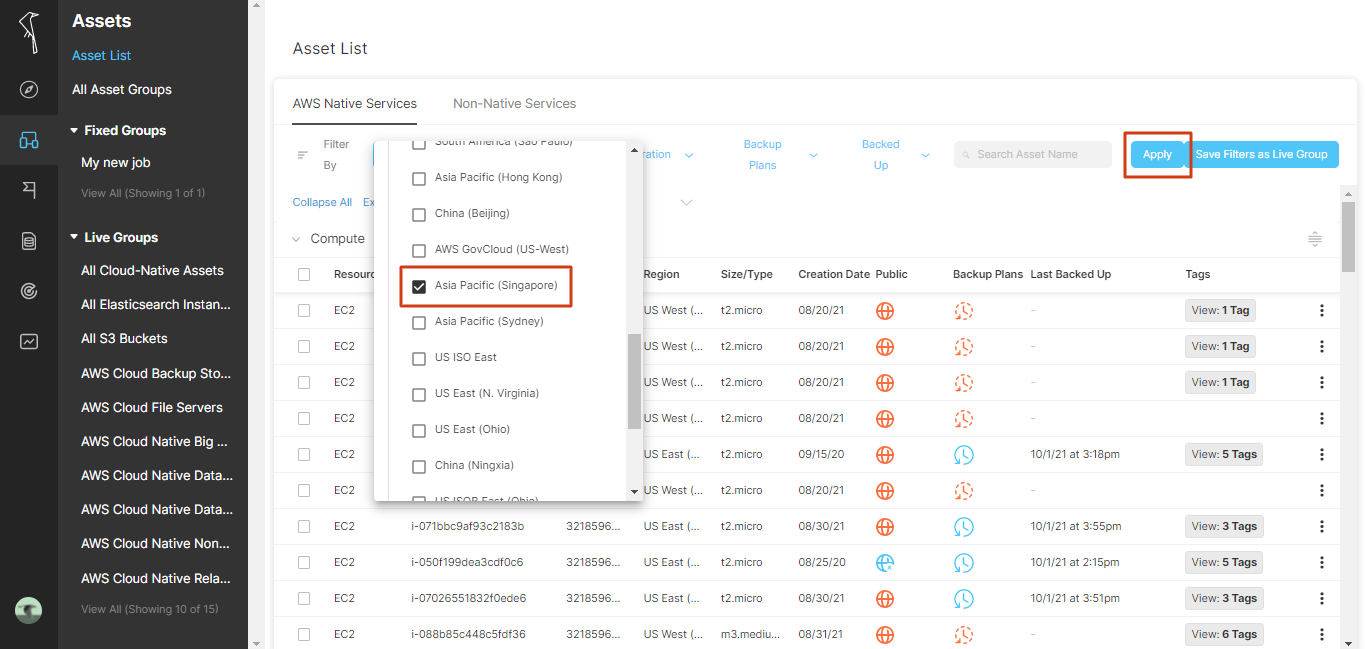Check the Asia Pacific (Sydney) box
This screenshot has width=1365, height=649.
pos(419,322)
